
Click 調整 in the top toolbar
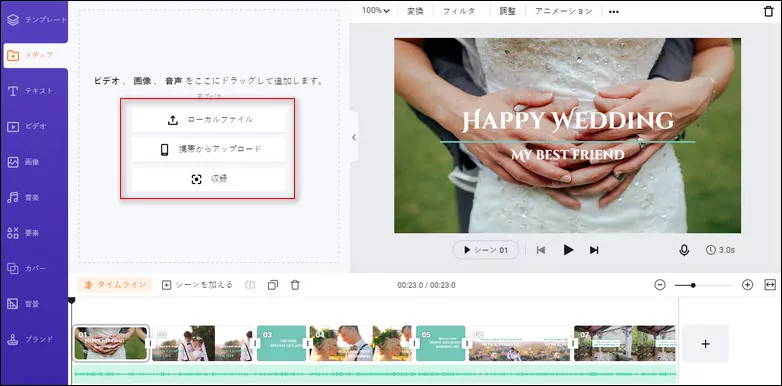click(508, 11)
